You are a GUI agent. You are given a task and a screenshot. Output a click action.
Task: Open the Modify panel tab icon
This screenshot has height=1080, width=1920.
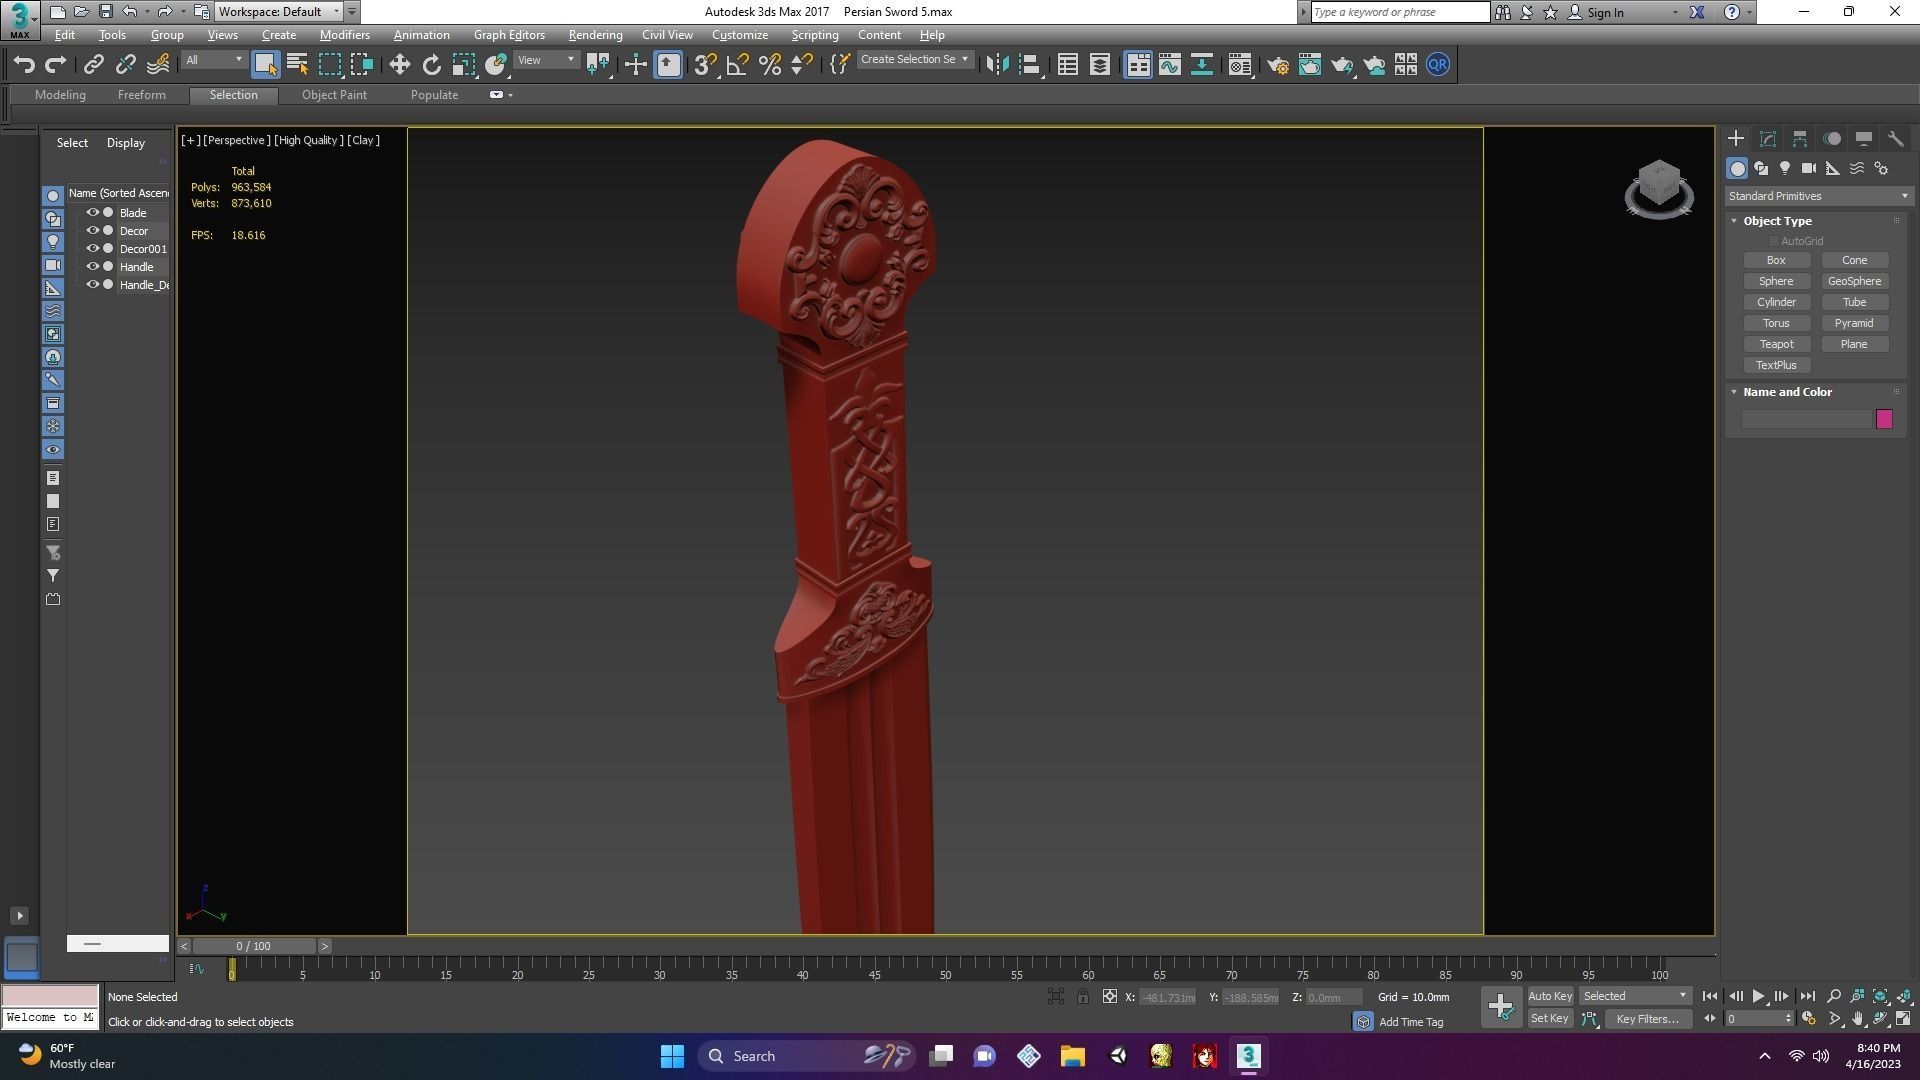pos(1768,139)
